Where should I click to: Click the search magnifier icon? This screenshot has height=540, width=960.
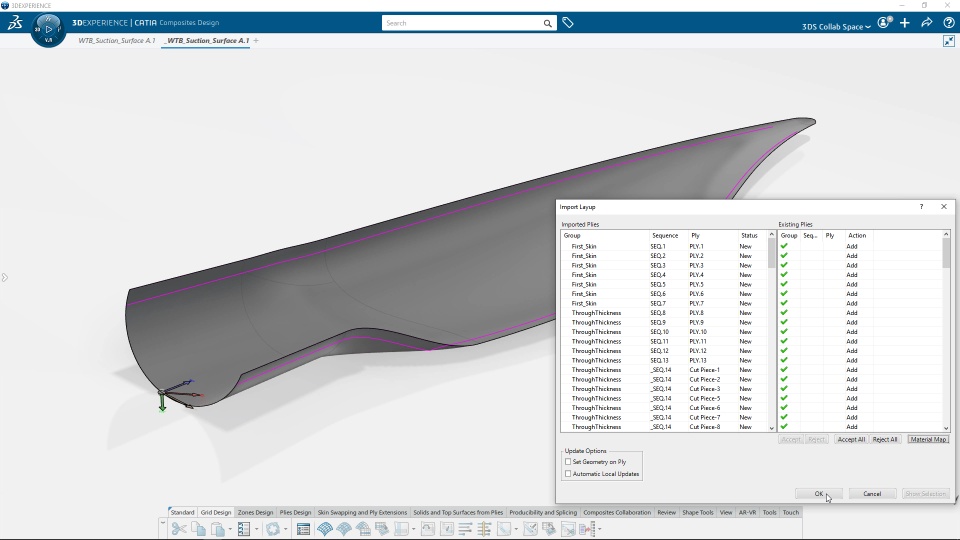pos(547,23)
